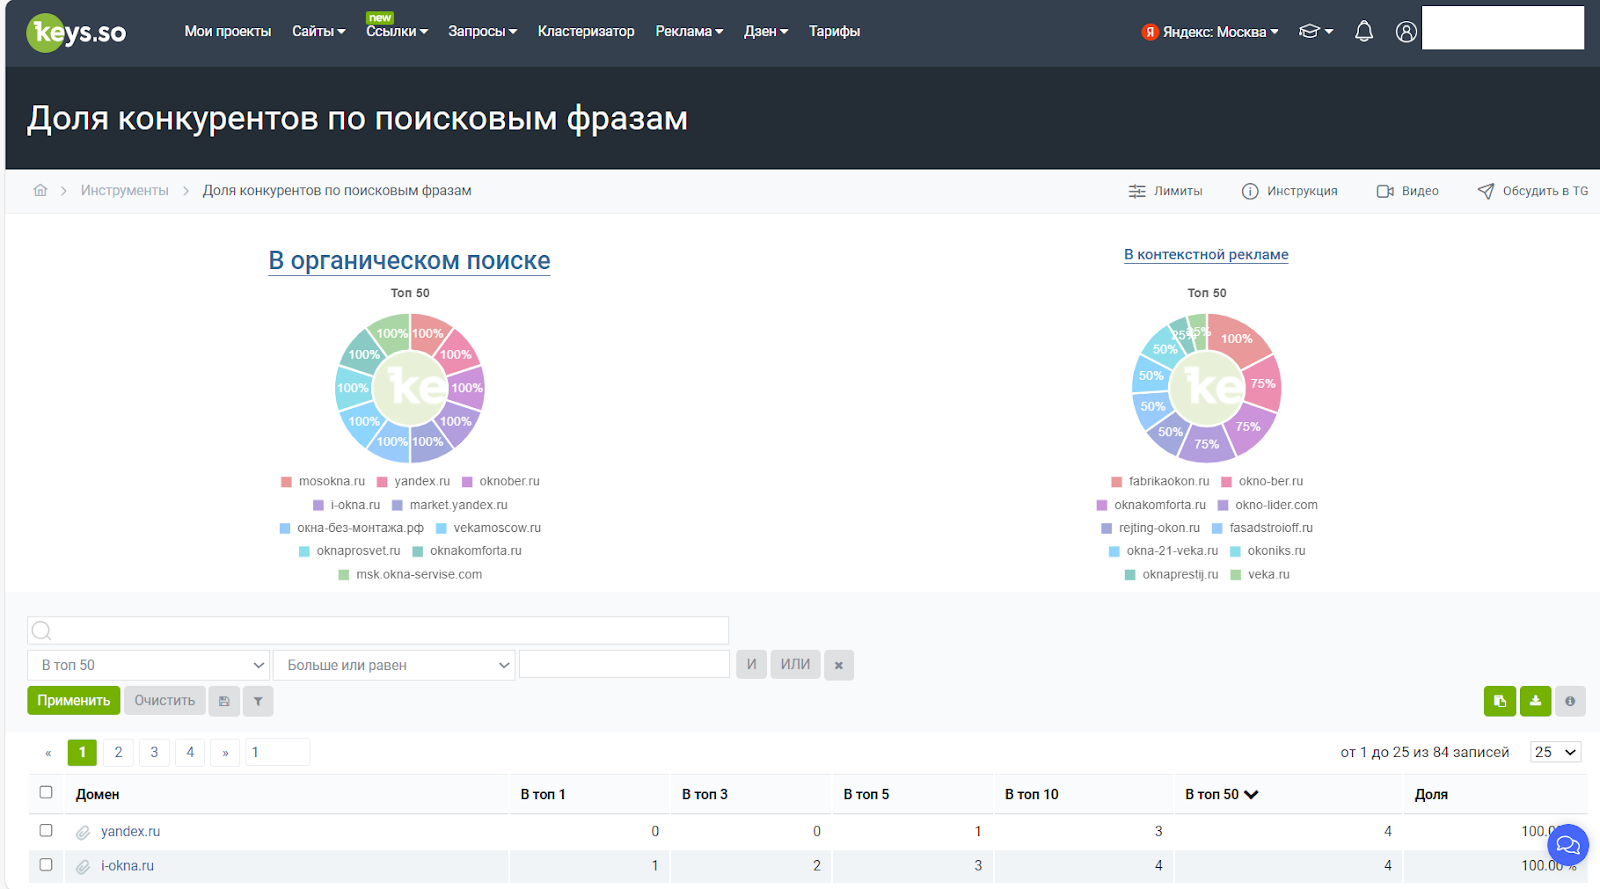Open notifications bell icon

pyautogui.click(x=1364, y=32)
